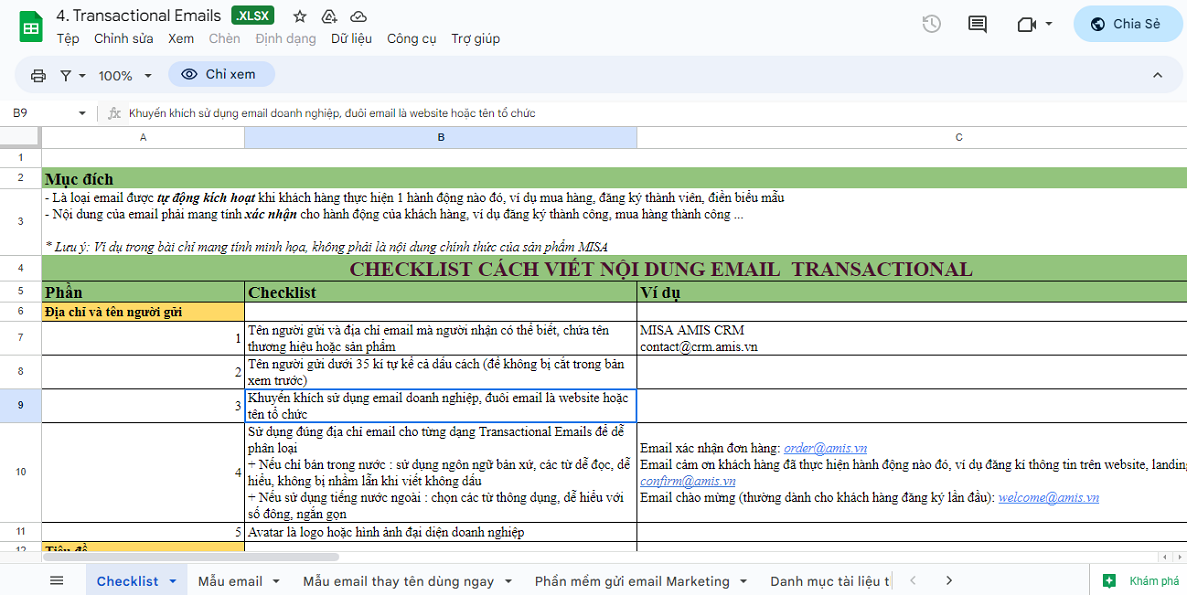
Task: Select column C header
Action: coord(912,137)
